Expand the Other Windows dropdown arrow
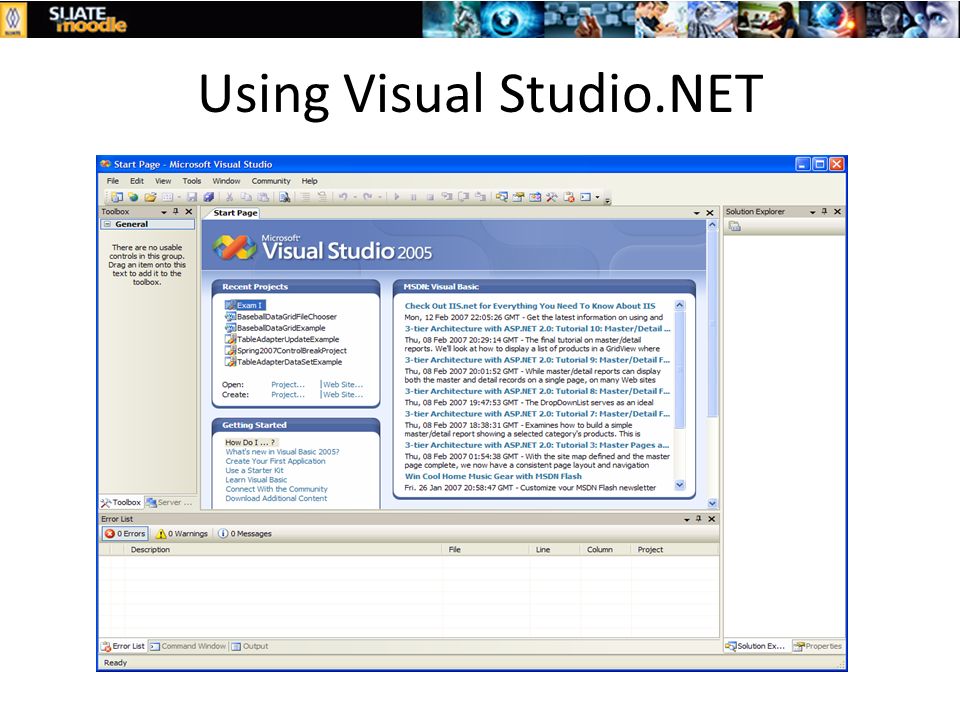960x720 pixels. (x=598, y=197)
